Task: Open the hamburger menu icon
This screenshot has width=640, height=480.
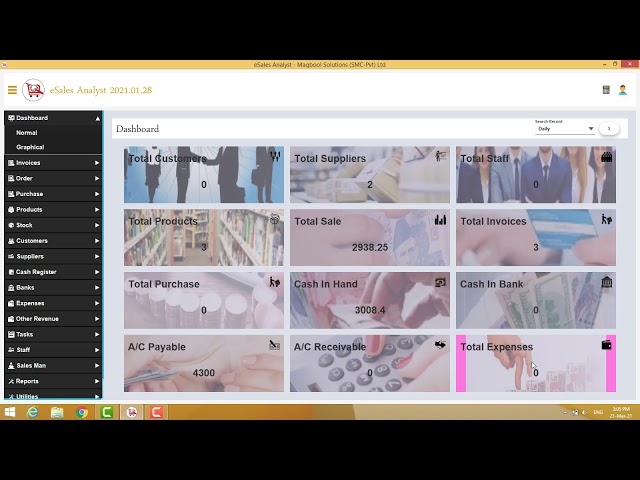Action: pyautogui.click(x=12, y=90)
